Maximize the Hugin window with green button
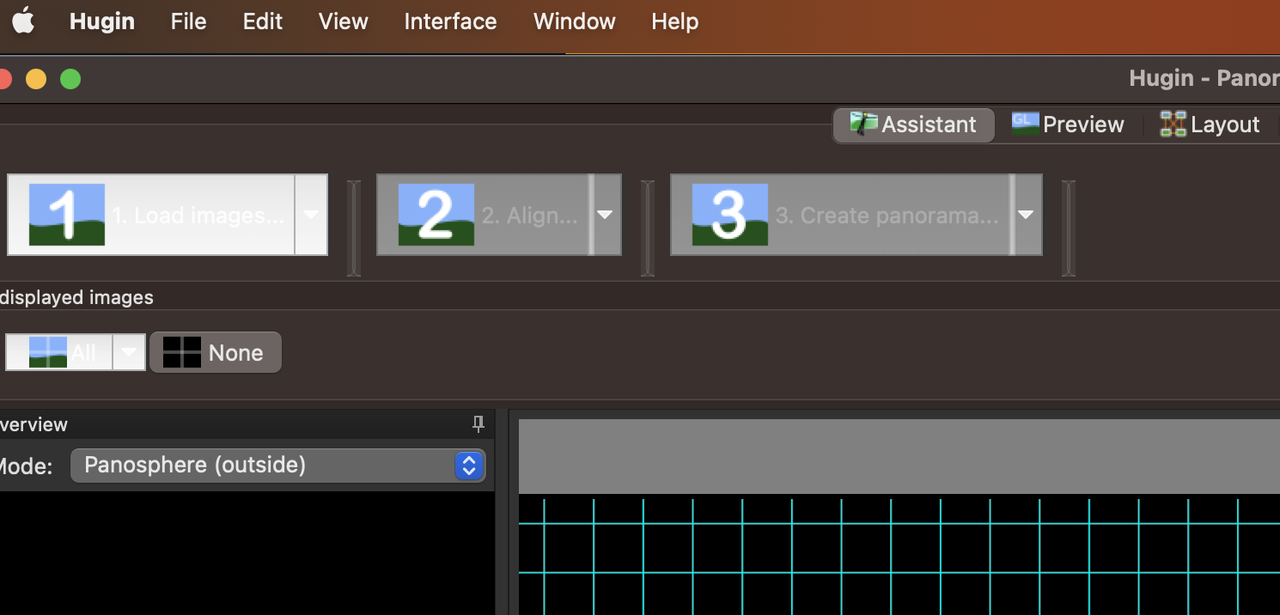The image size is (1280, 615). [x=70, y=79]
